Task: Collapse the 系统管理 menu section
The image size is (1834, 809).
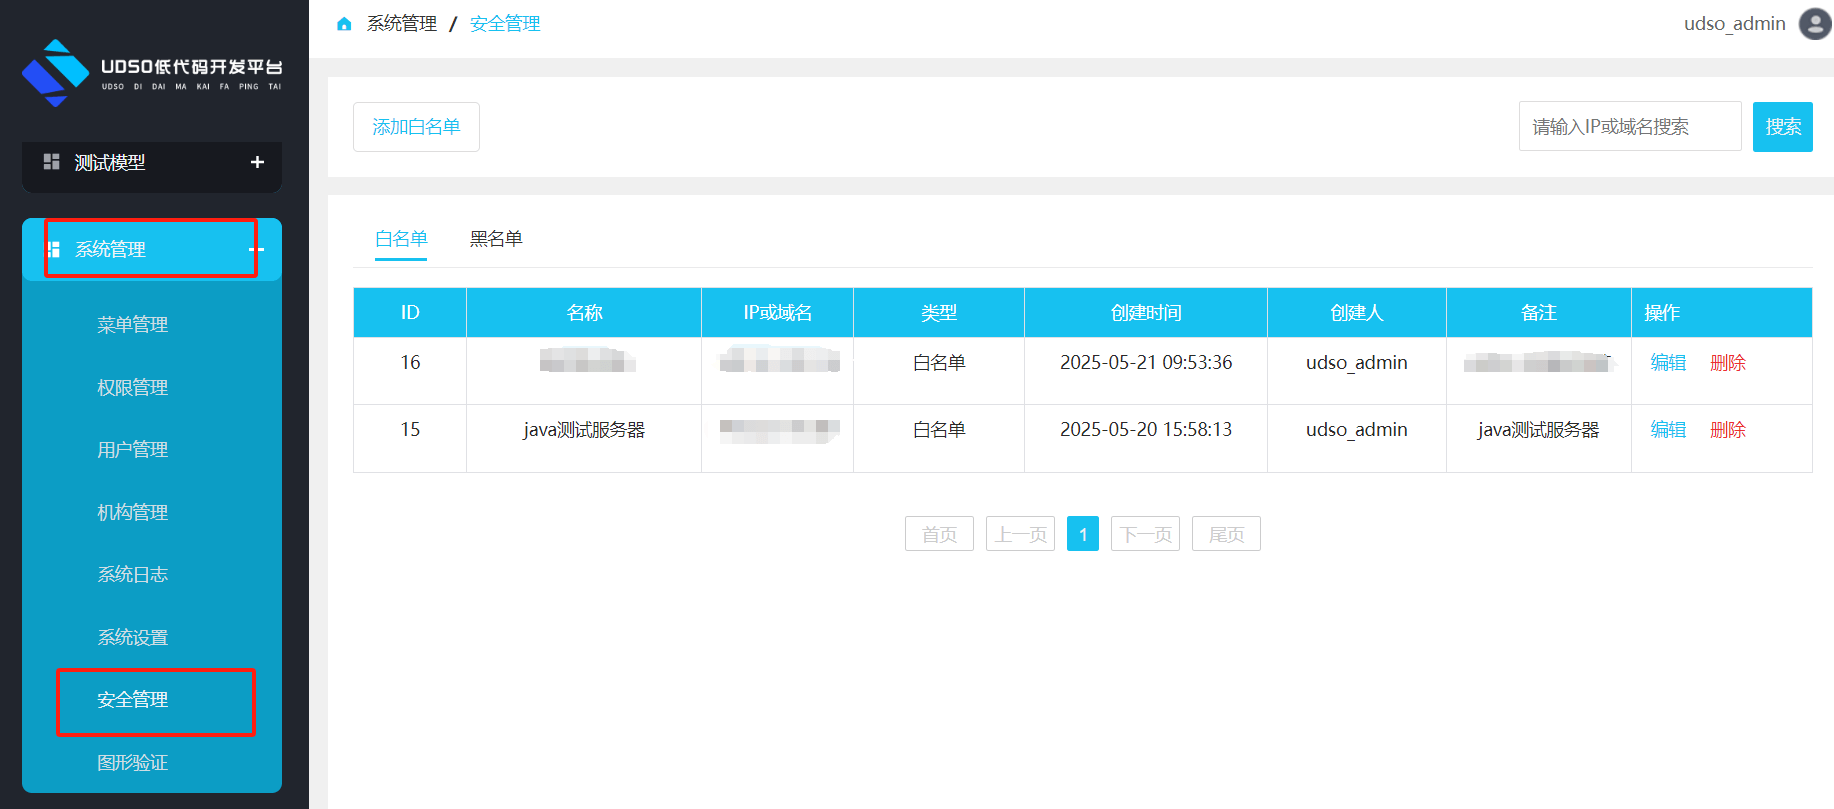Action: [257, 249]
